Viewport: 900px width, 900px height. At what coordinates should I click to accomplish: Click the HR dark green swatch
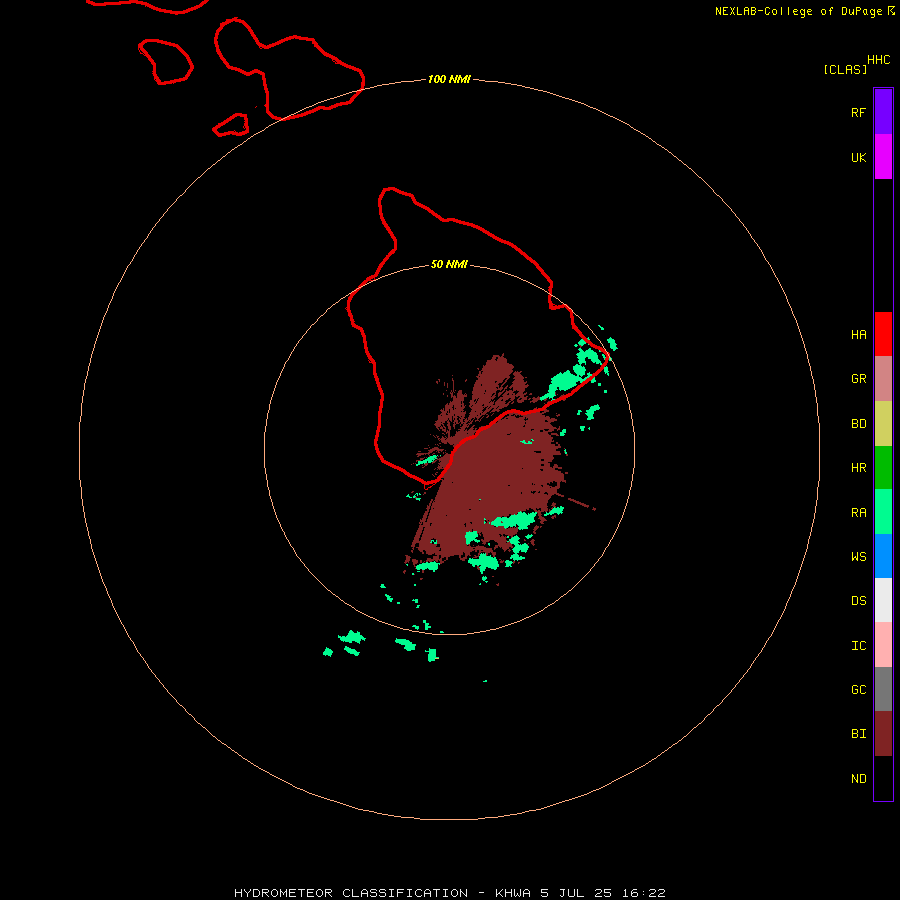coord(883,468)
